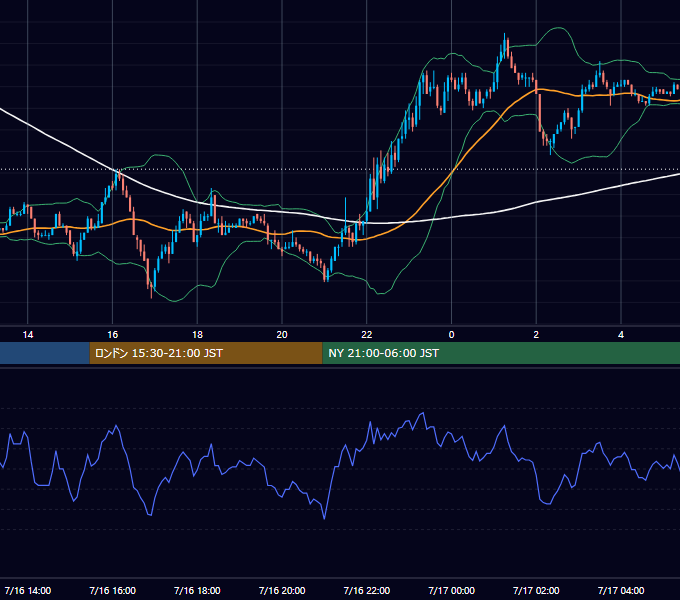This screenshot has height=600, width=680.
Task: Click the 7/17 04:00 time label
Action: tap(621, 590)
